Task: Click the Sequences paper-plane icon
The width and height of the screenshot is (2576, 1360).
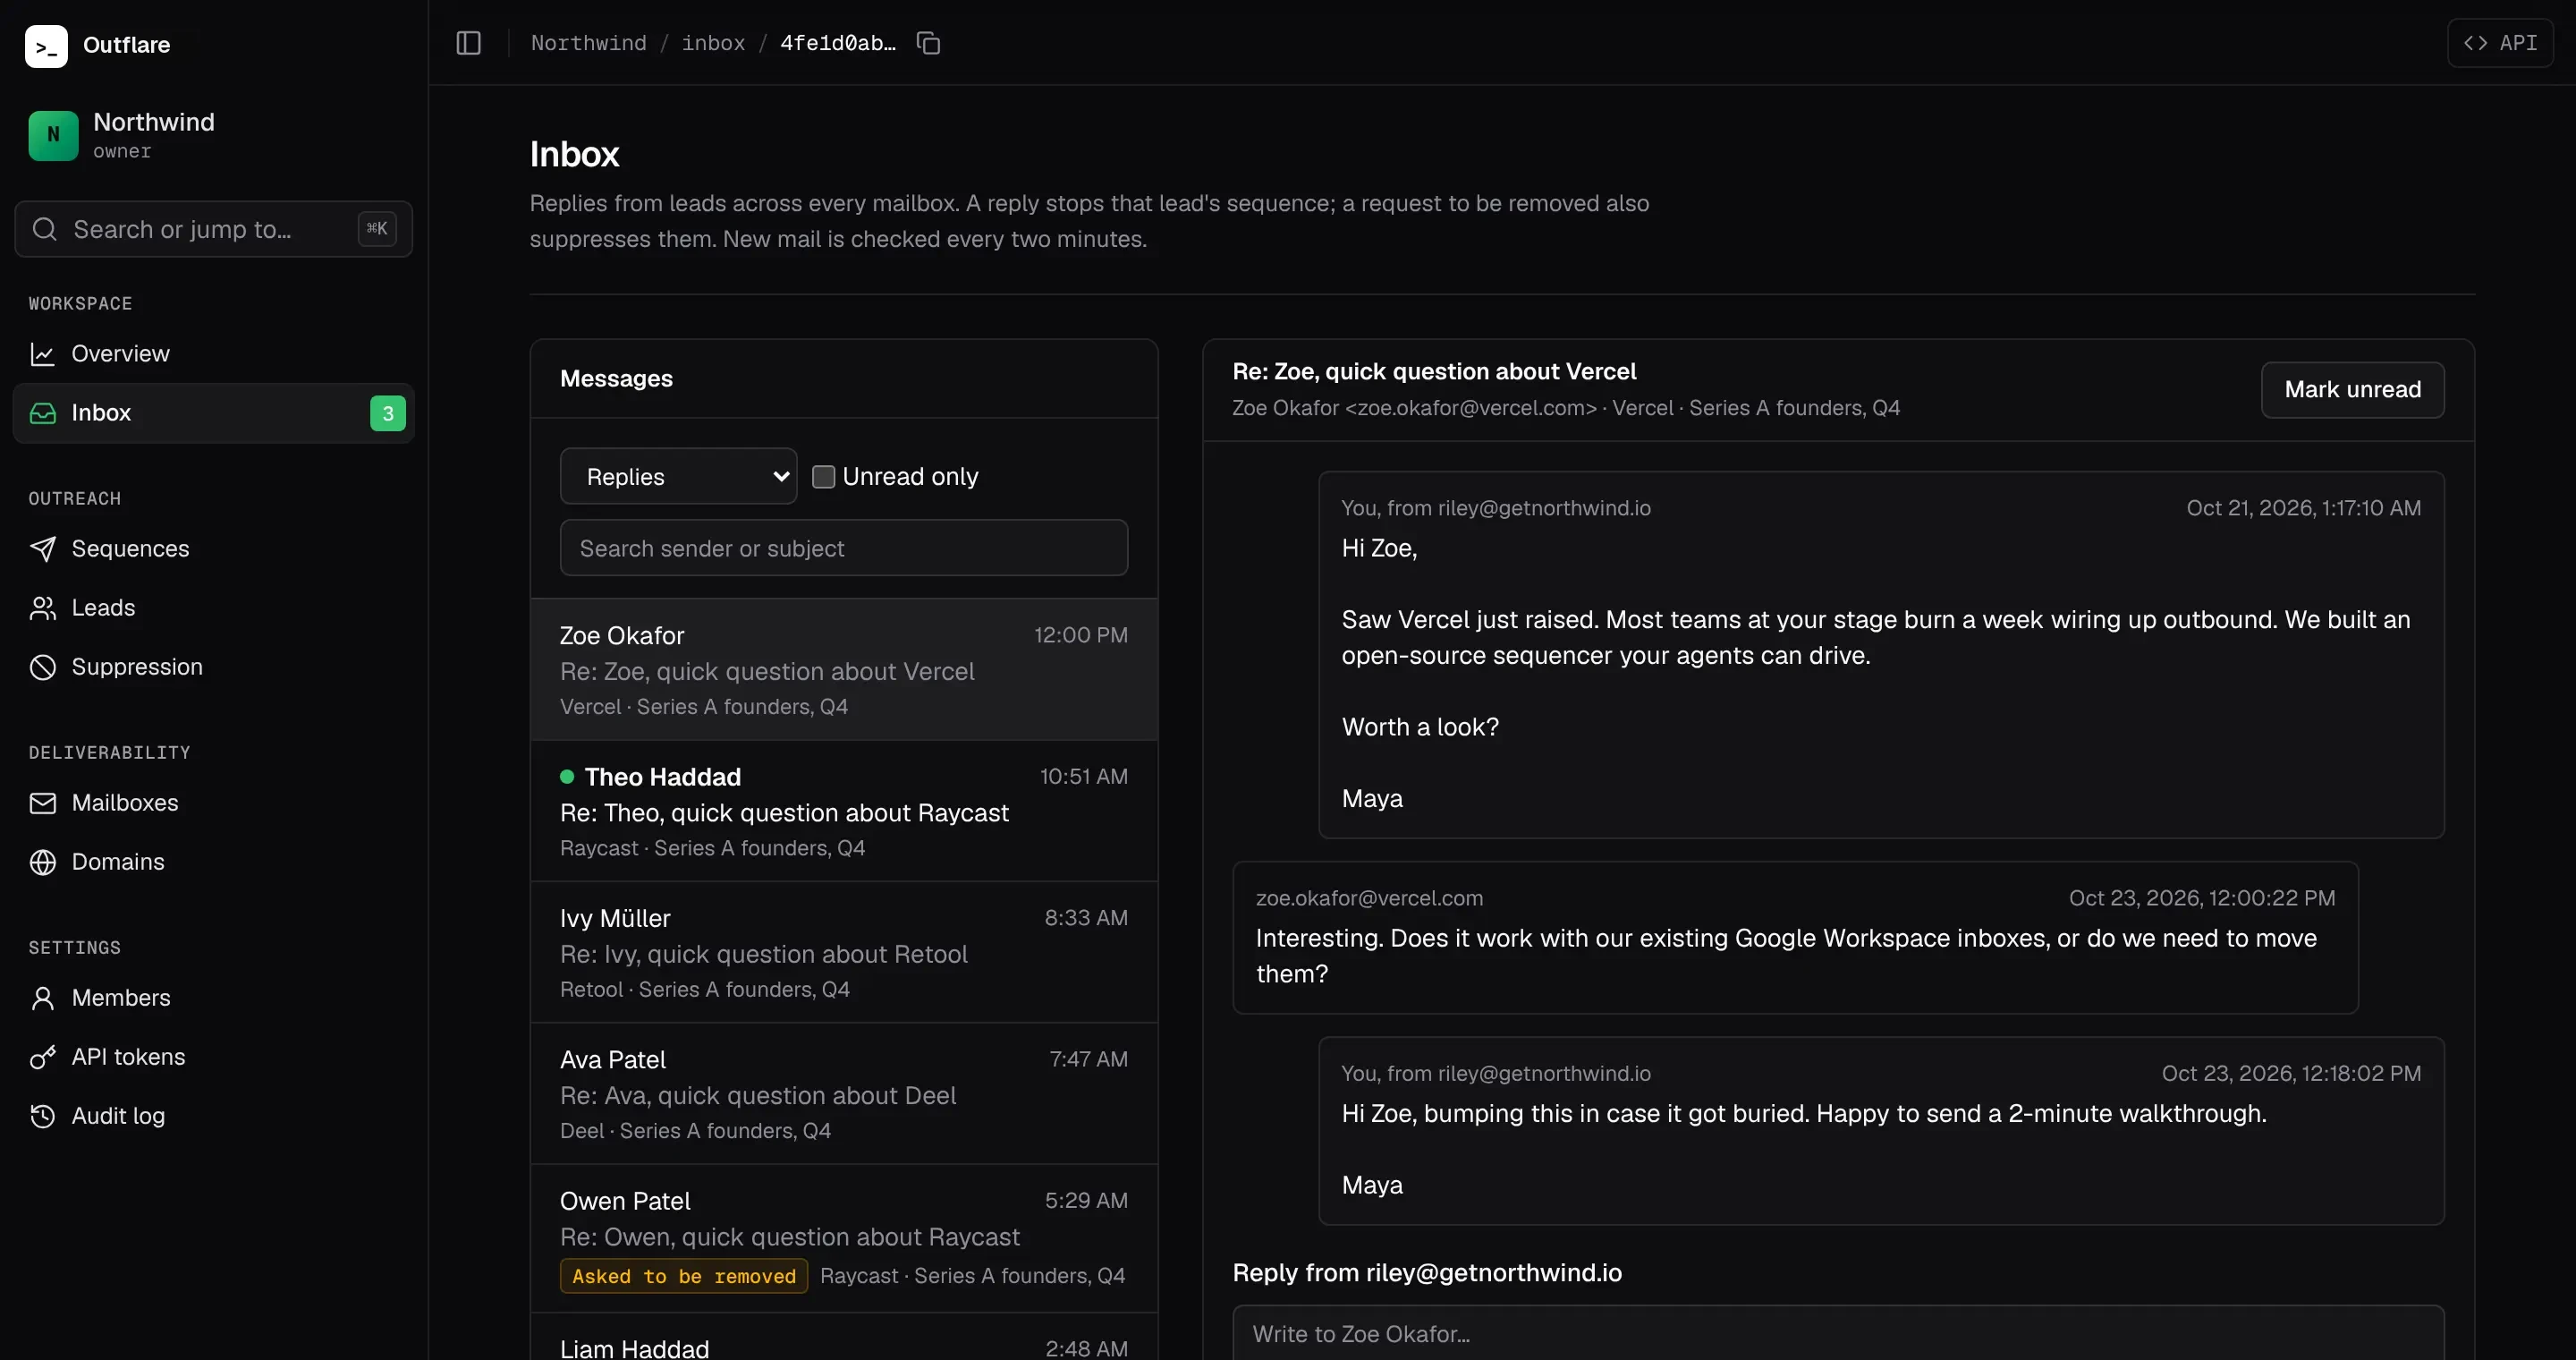Action: coord(43,549)
